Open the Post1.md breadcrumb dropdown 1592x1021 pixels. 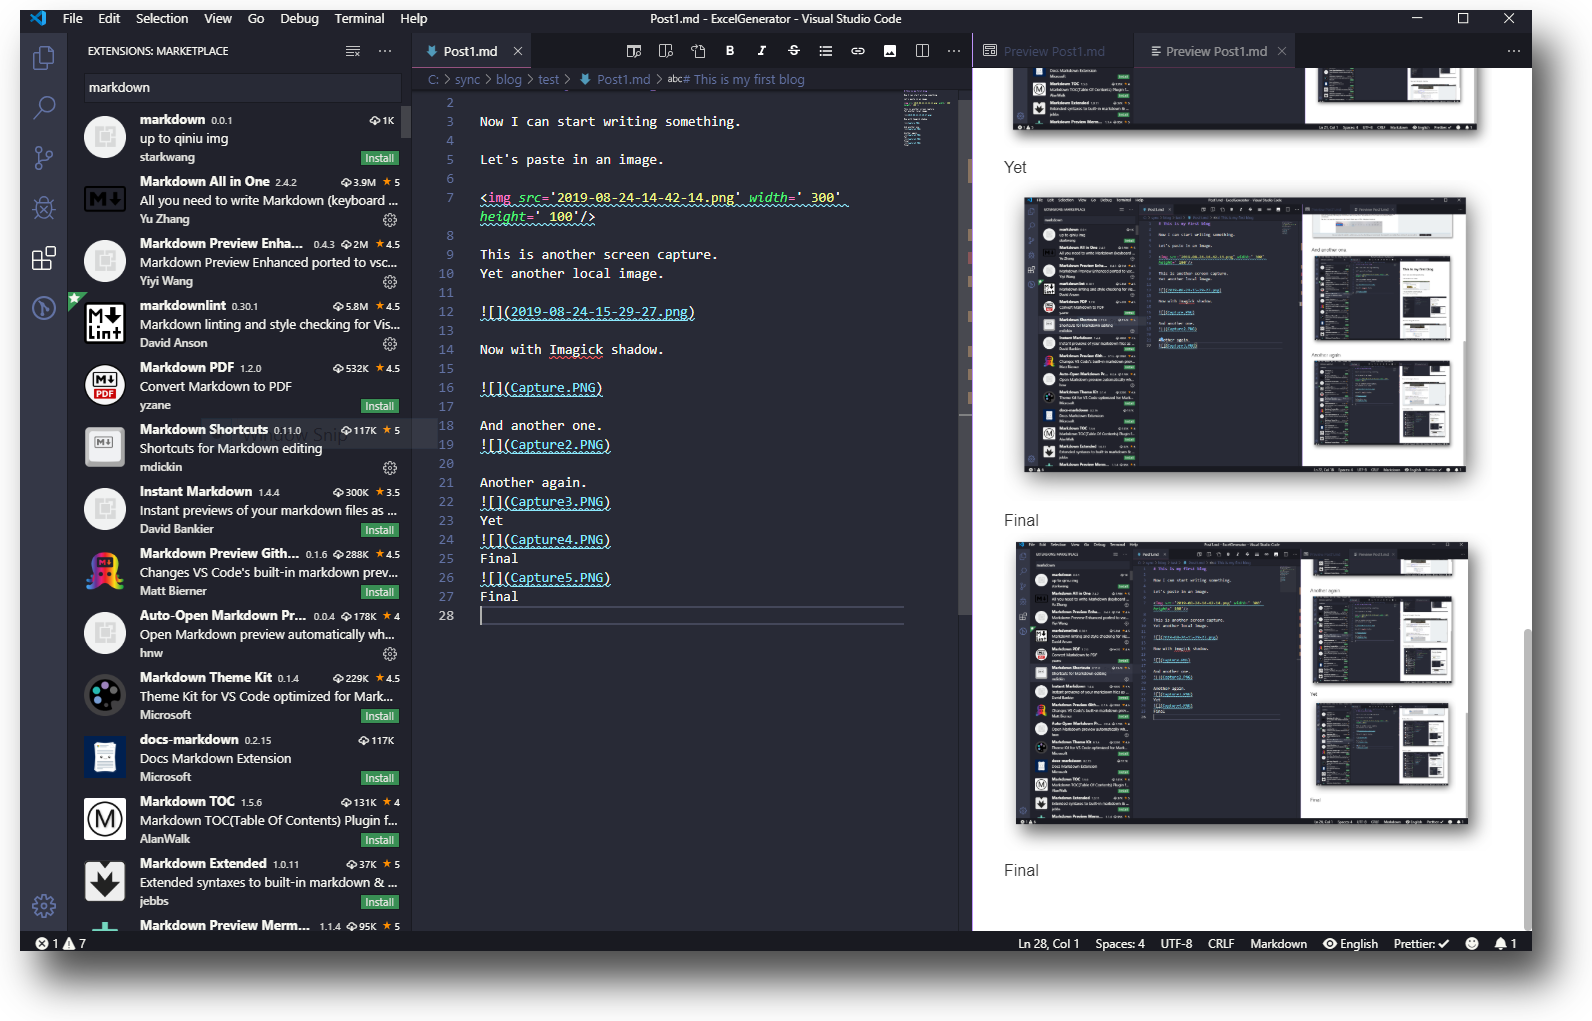tap(615, 79)
